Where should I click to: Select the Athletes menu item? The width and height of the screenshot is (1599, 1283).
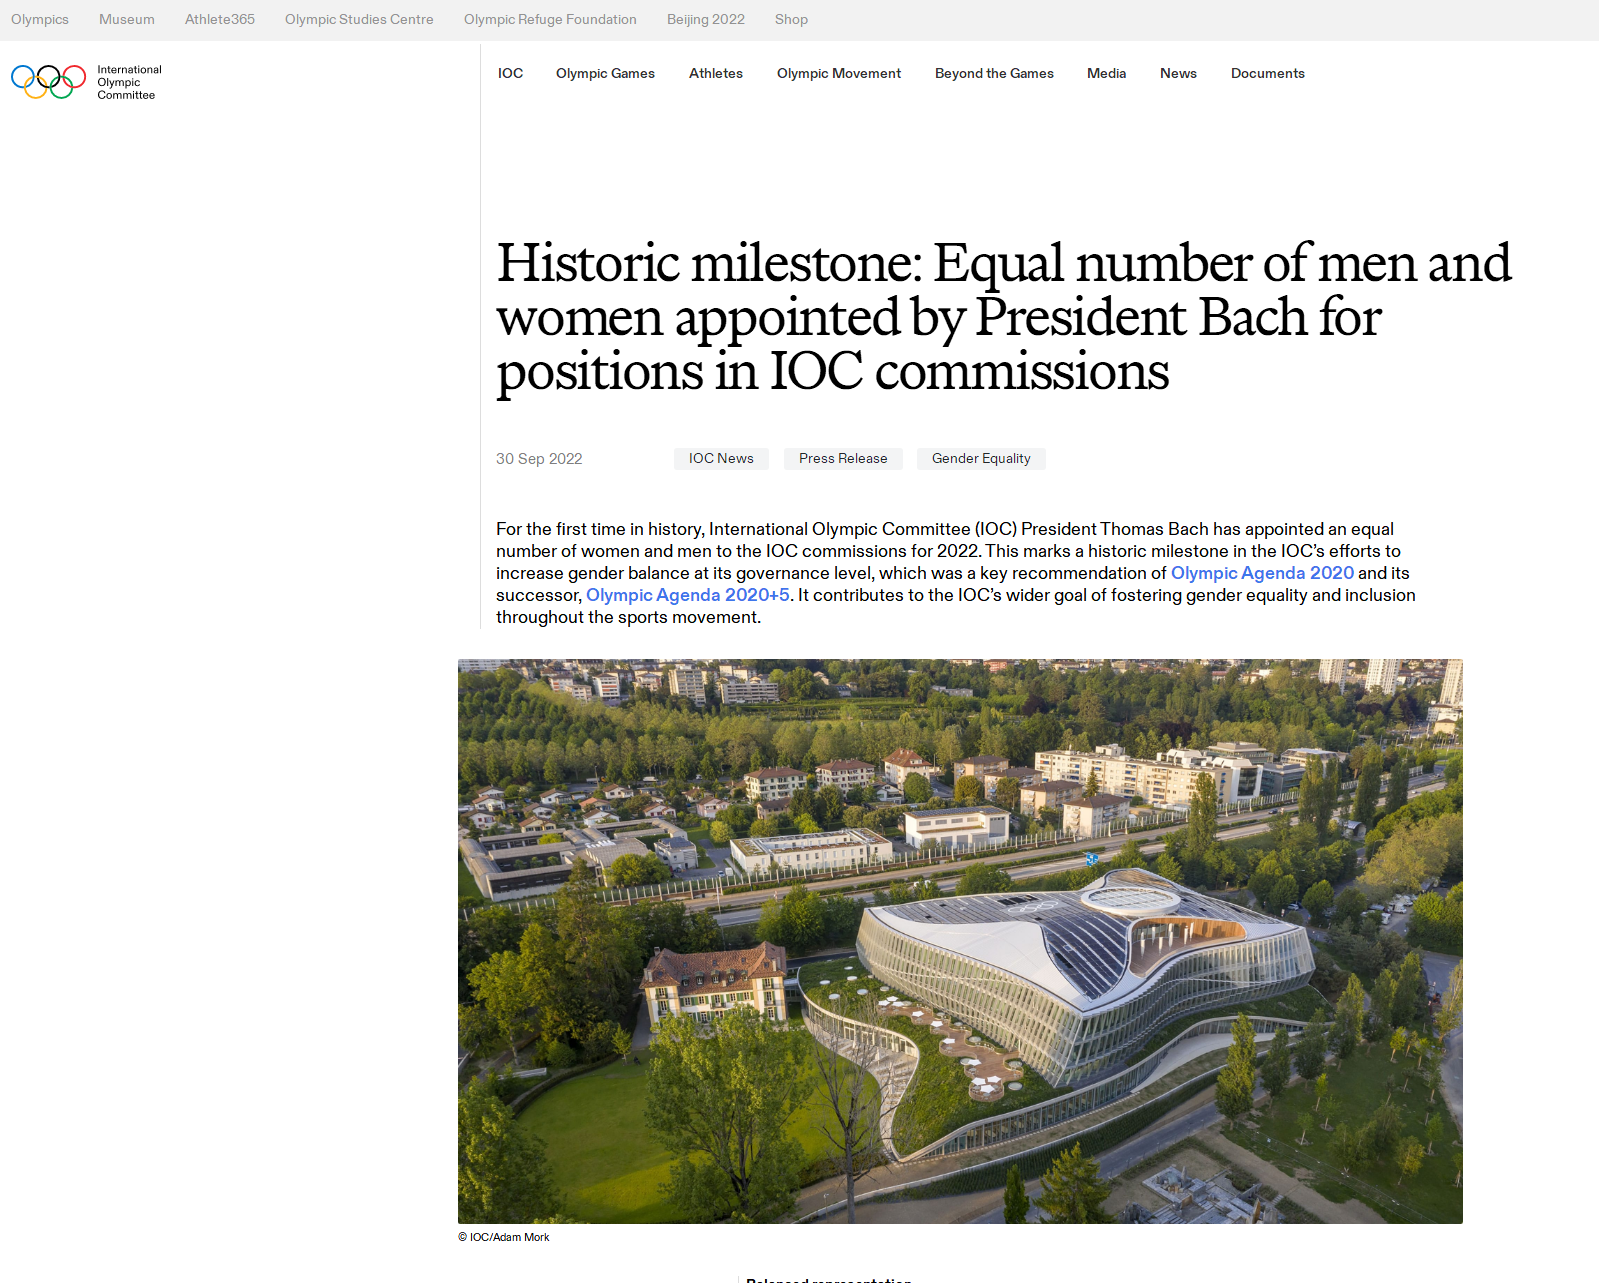(716, 73)
